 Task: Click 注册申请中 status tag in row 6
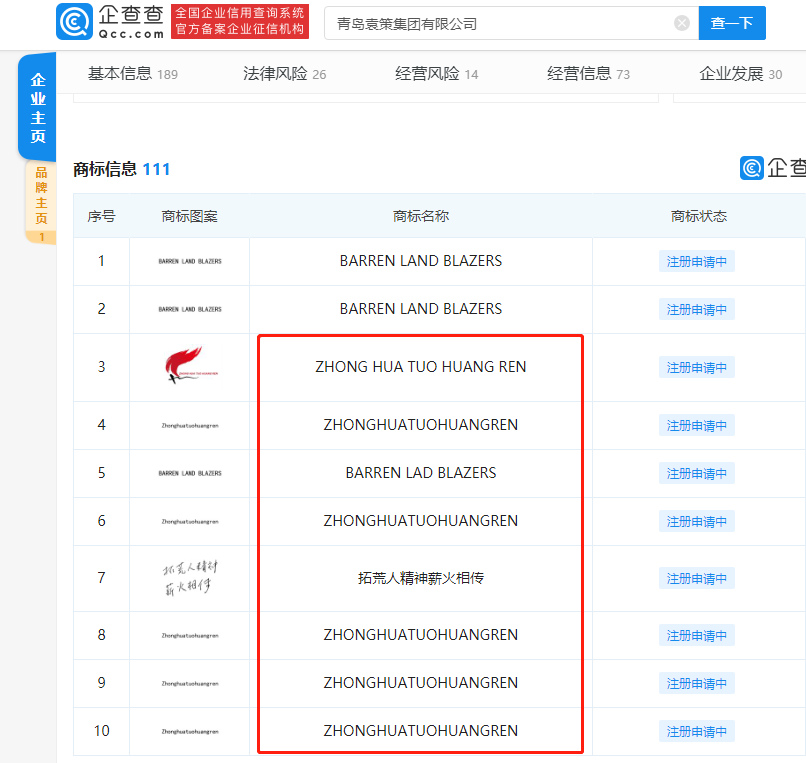tap(697, 522)
